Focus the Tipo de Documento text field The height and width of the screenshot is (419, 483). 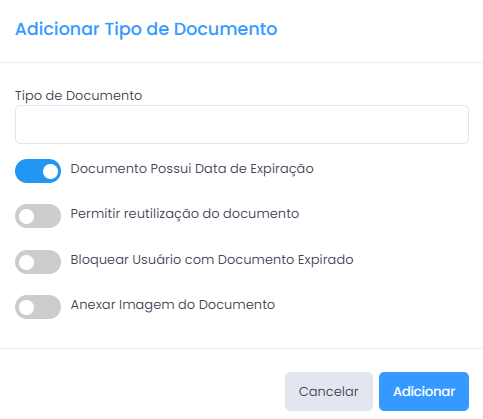pos(242,125)
